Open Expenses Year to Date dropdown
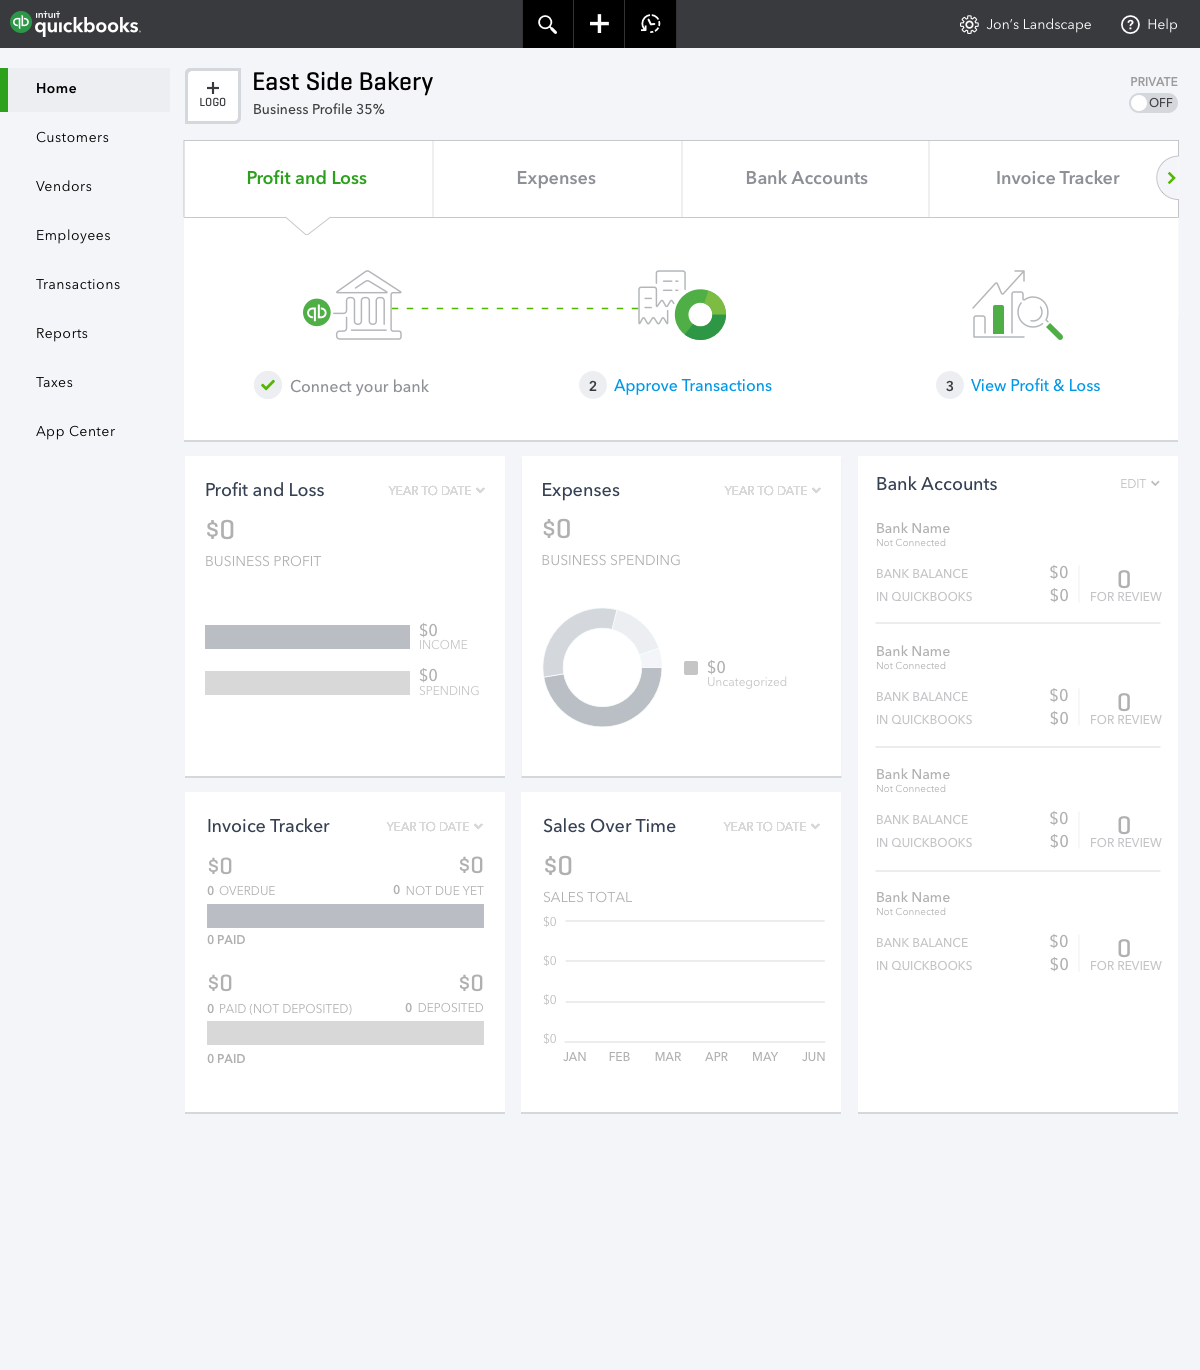This screenshot has width=1200, height=1370. (773, 491)
